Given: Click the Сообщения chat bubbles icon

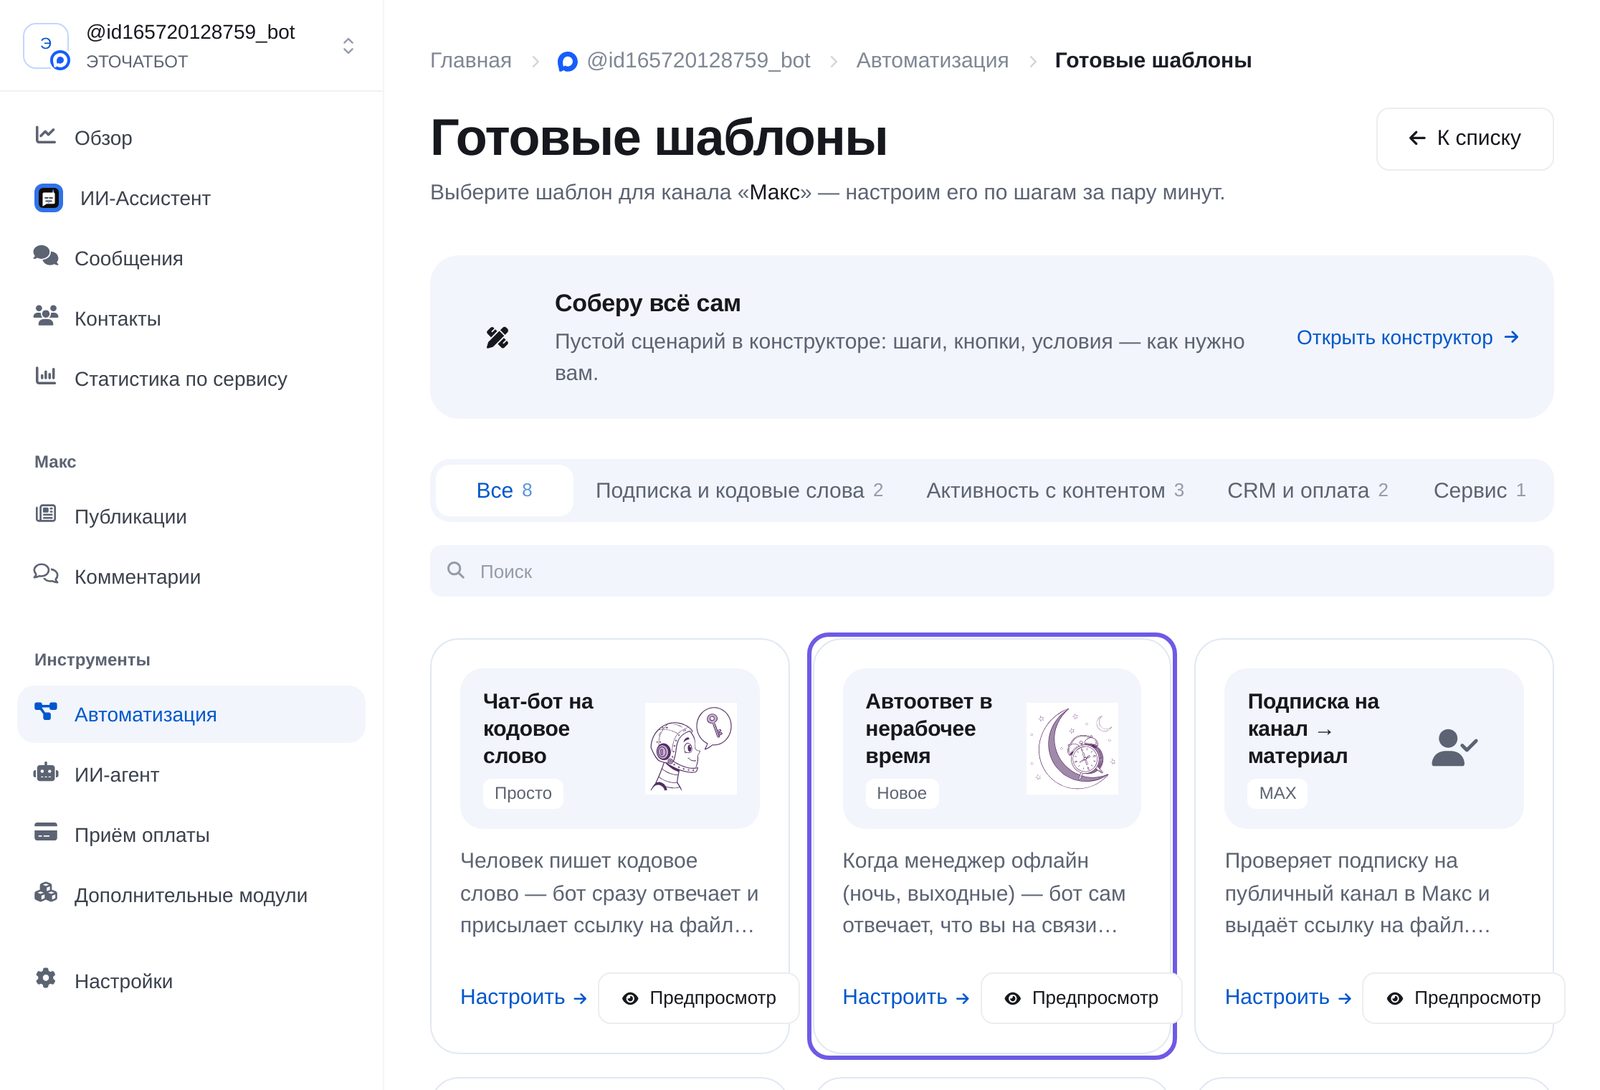Looking at the screenshot, I should [46, 256].
